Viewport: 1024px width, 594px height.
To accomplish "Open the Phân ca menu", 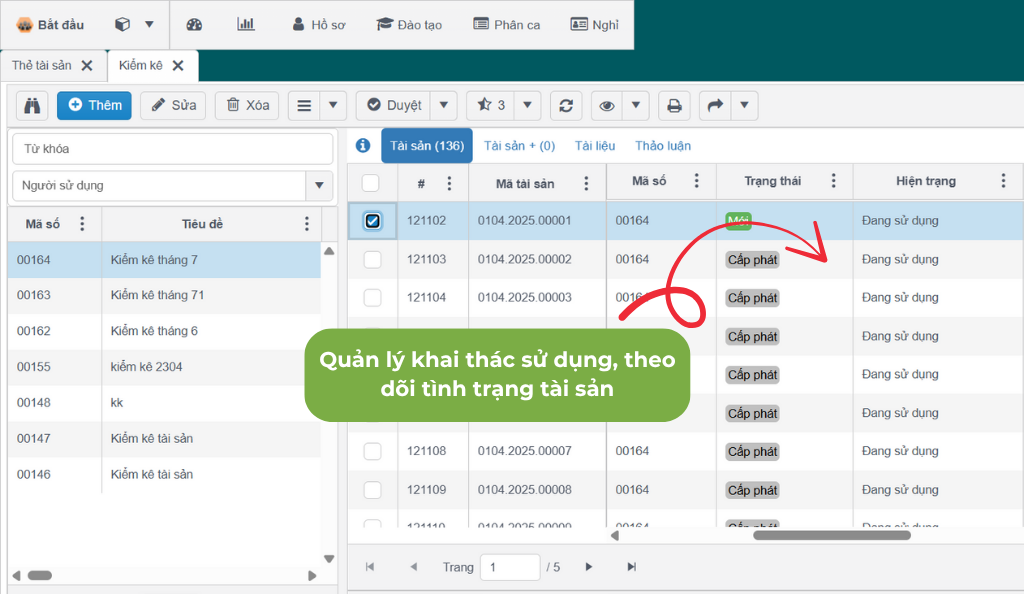I will 507,25.
